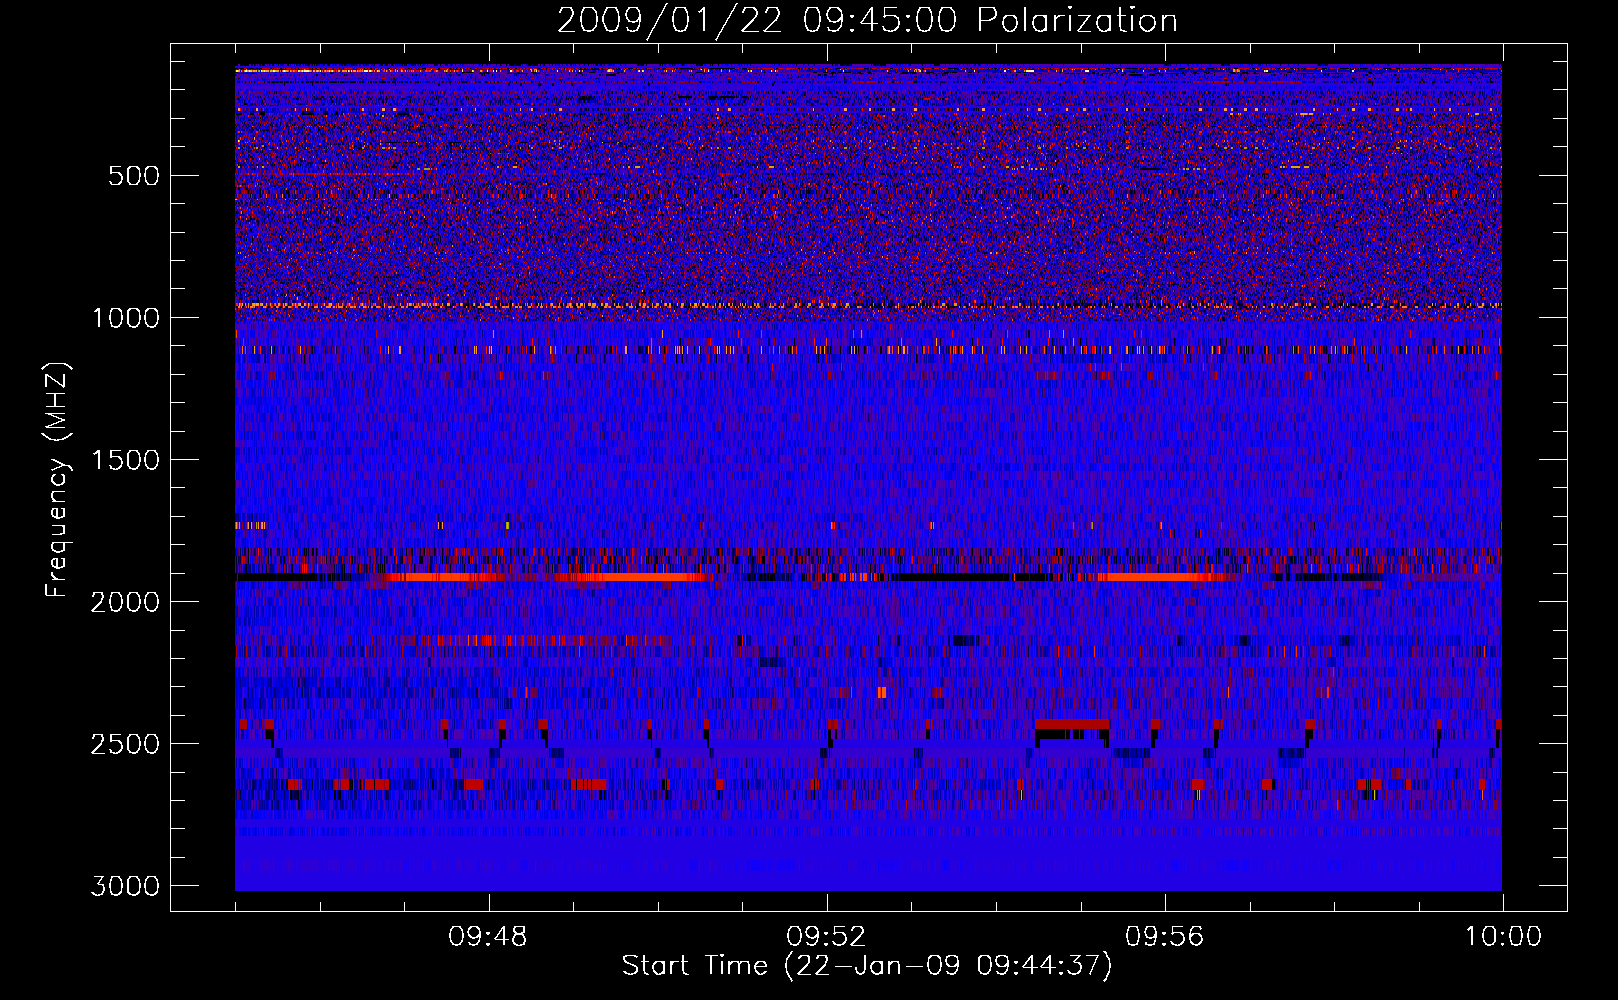
Task: Click the 10:00 time tick label
Action: pos(1503,937)
